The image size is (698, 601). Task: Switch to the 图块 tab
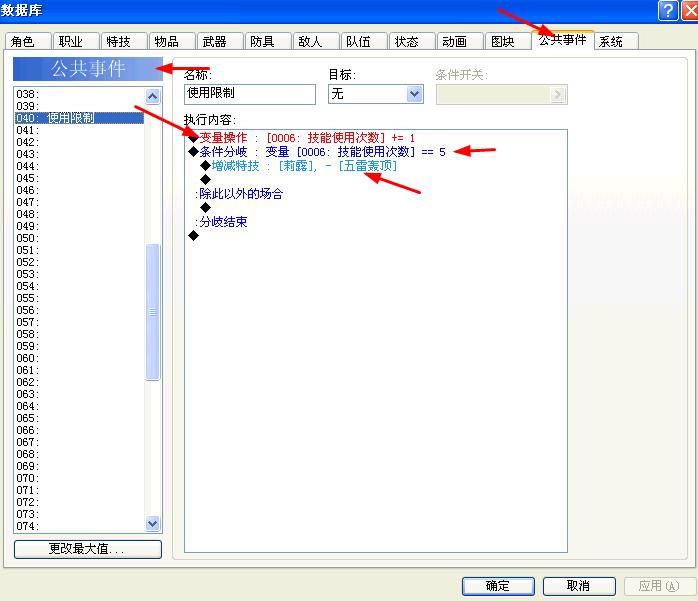click(508, 41)
